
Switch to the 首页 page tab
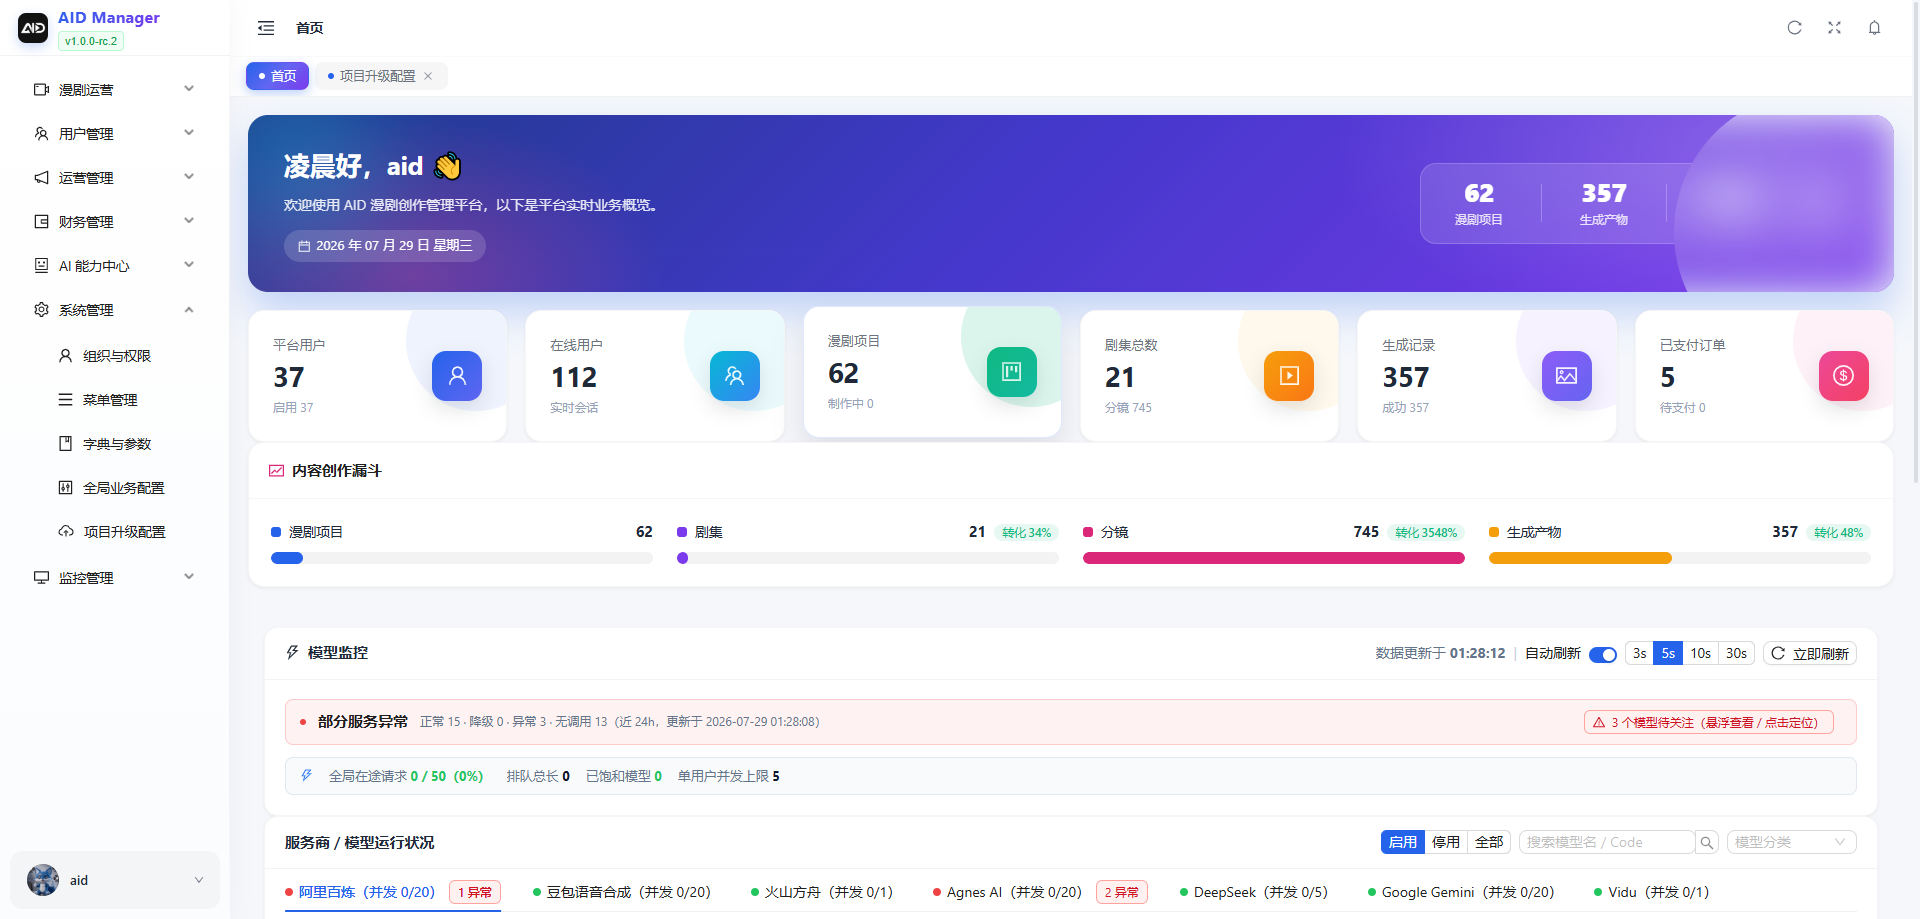[277, 76]
